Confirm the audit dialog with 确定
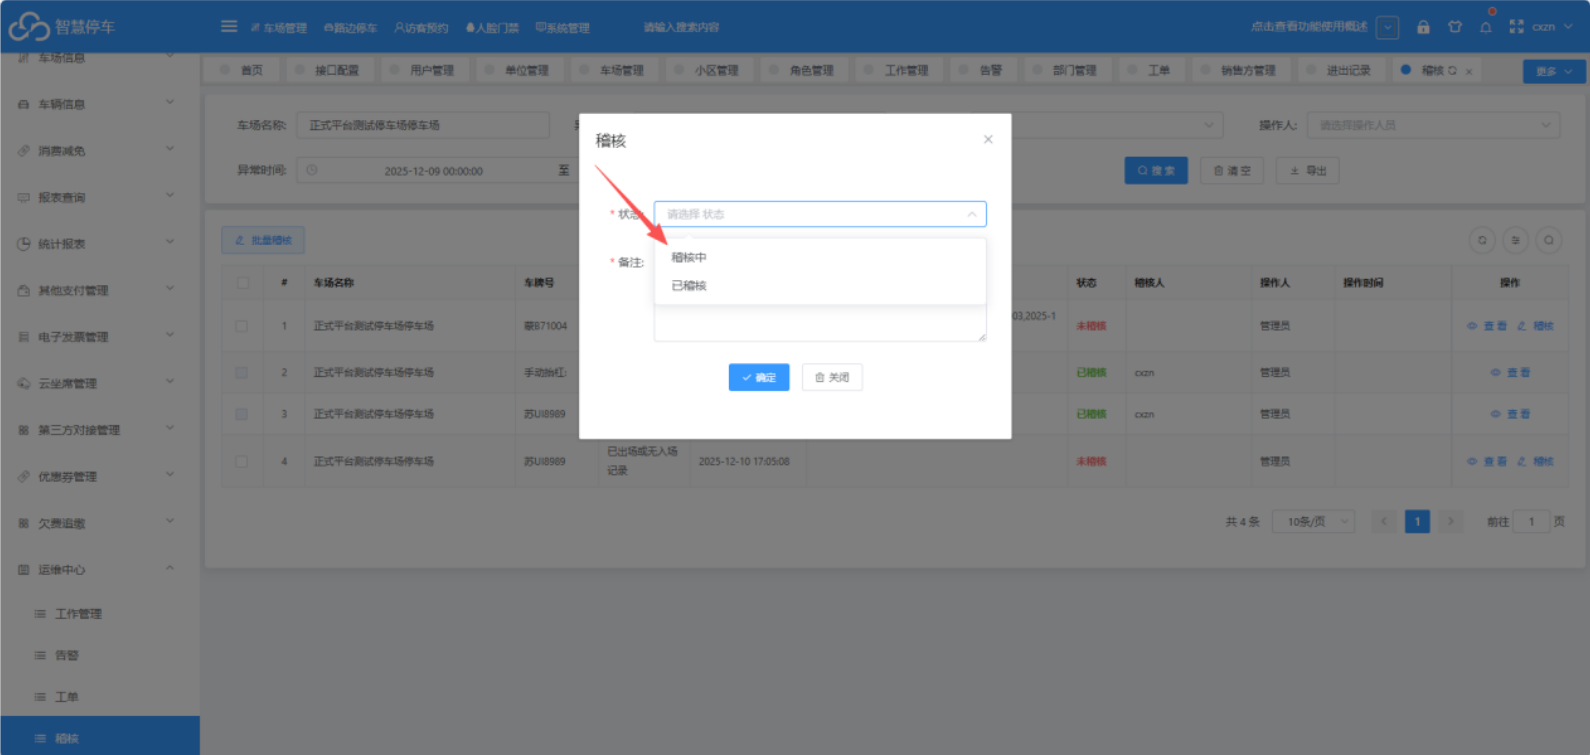 (x=759, y=377)
